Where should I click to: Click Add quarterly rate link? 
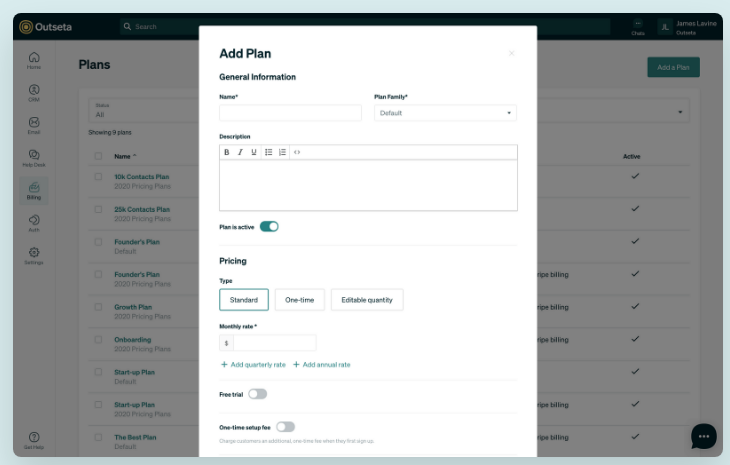pyautogui.click(x=253, y=364)
